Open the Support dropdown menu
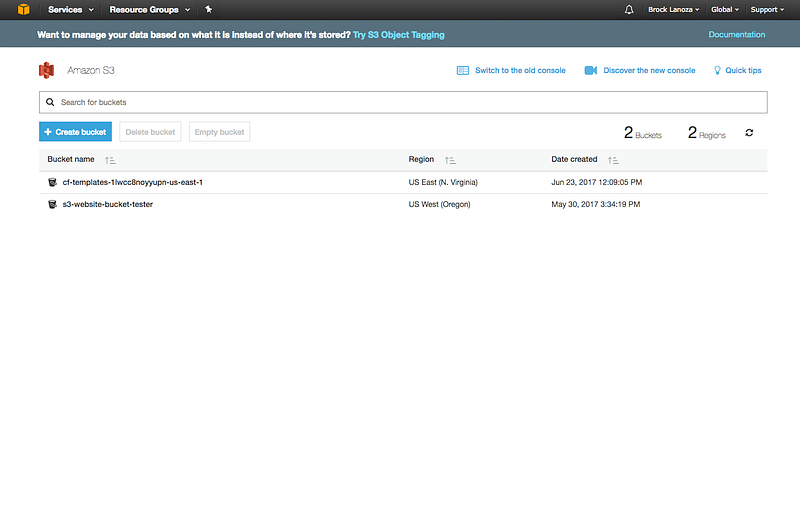Image resolution: width=800 pixels, height=522 pixels. (767, 10)
